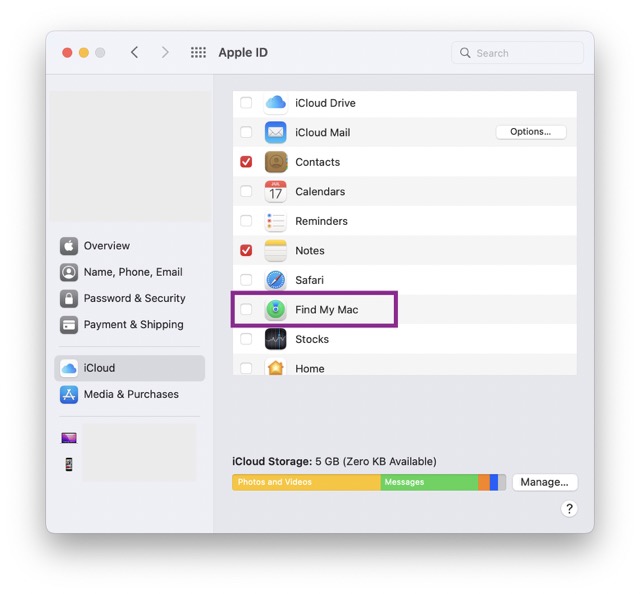
Task: Click the iCloud Mail envelope icon
Action: (275, 132)
